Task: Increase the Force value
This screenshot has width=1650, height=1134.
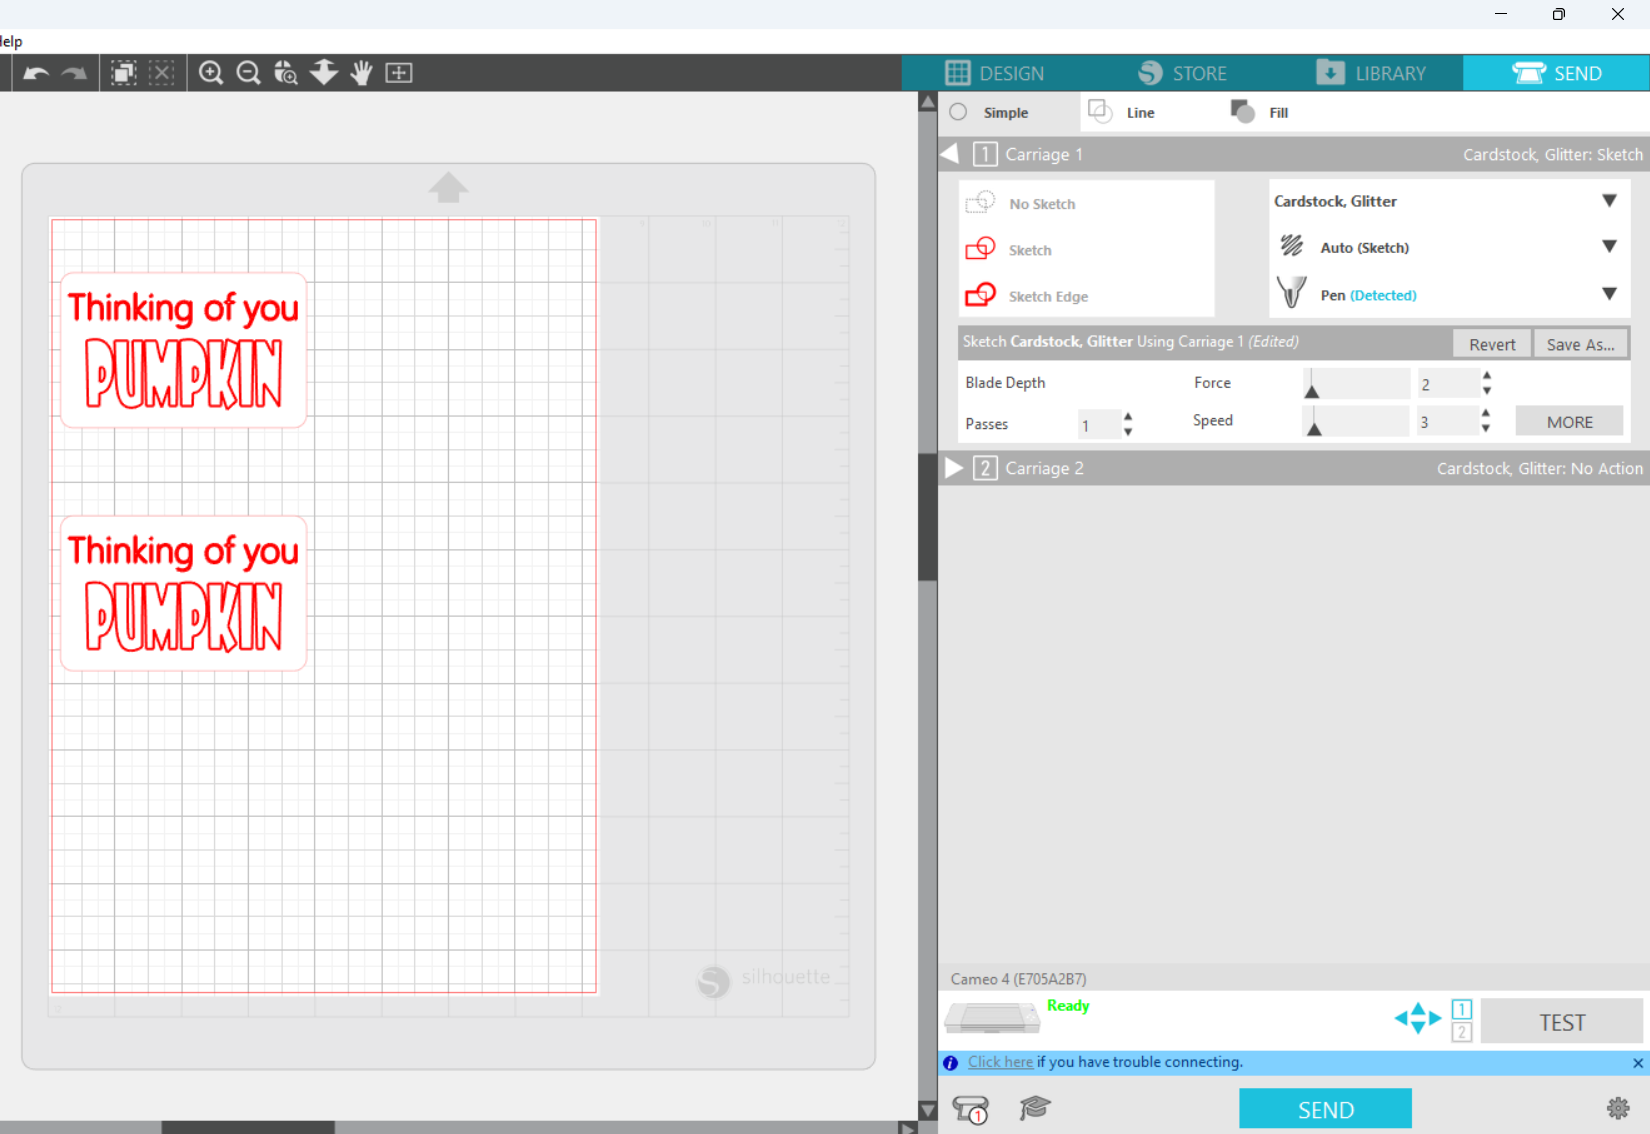Action: [x=1487, y=376]
